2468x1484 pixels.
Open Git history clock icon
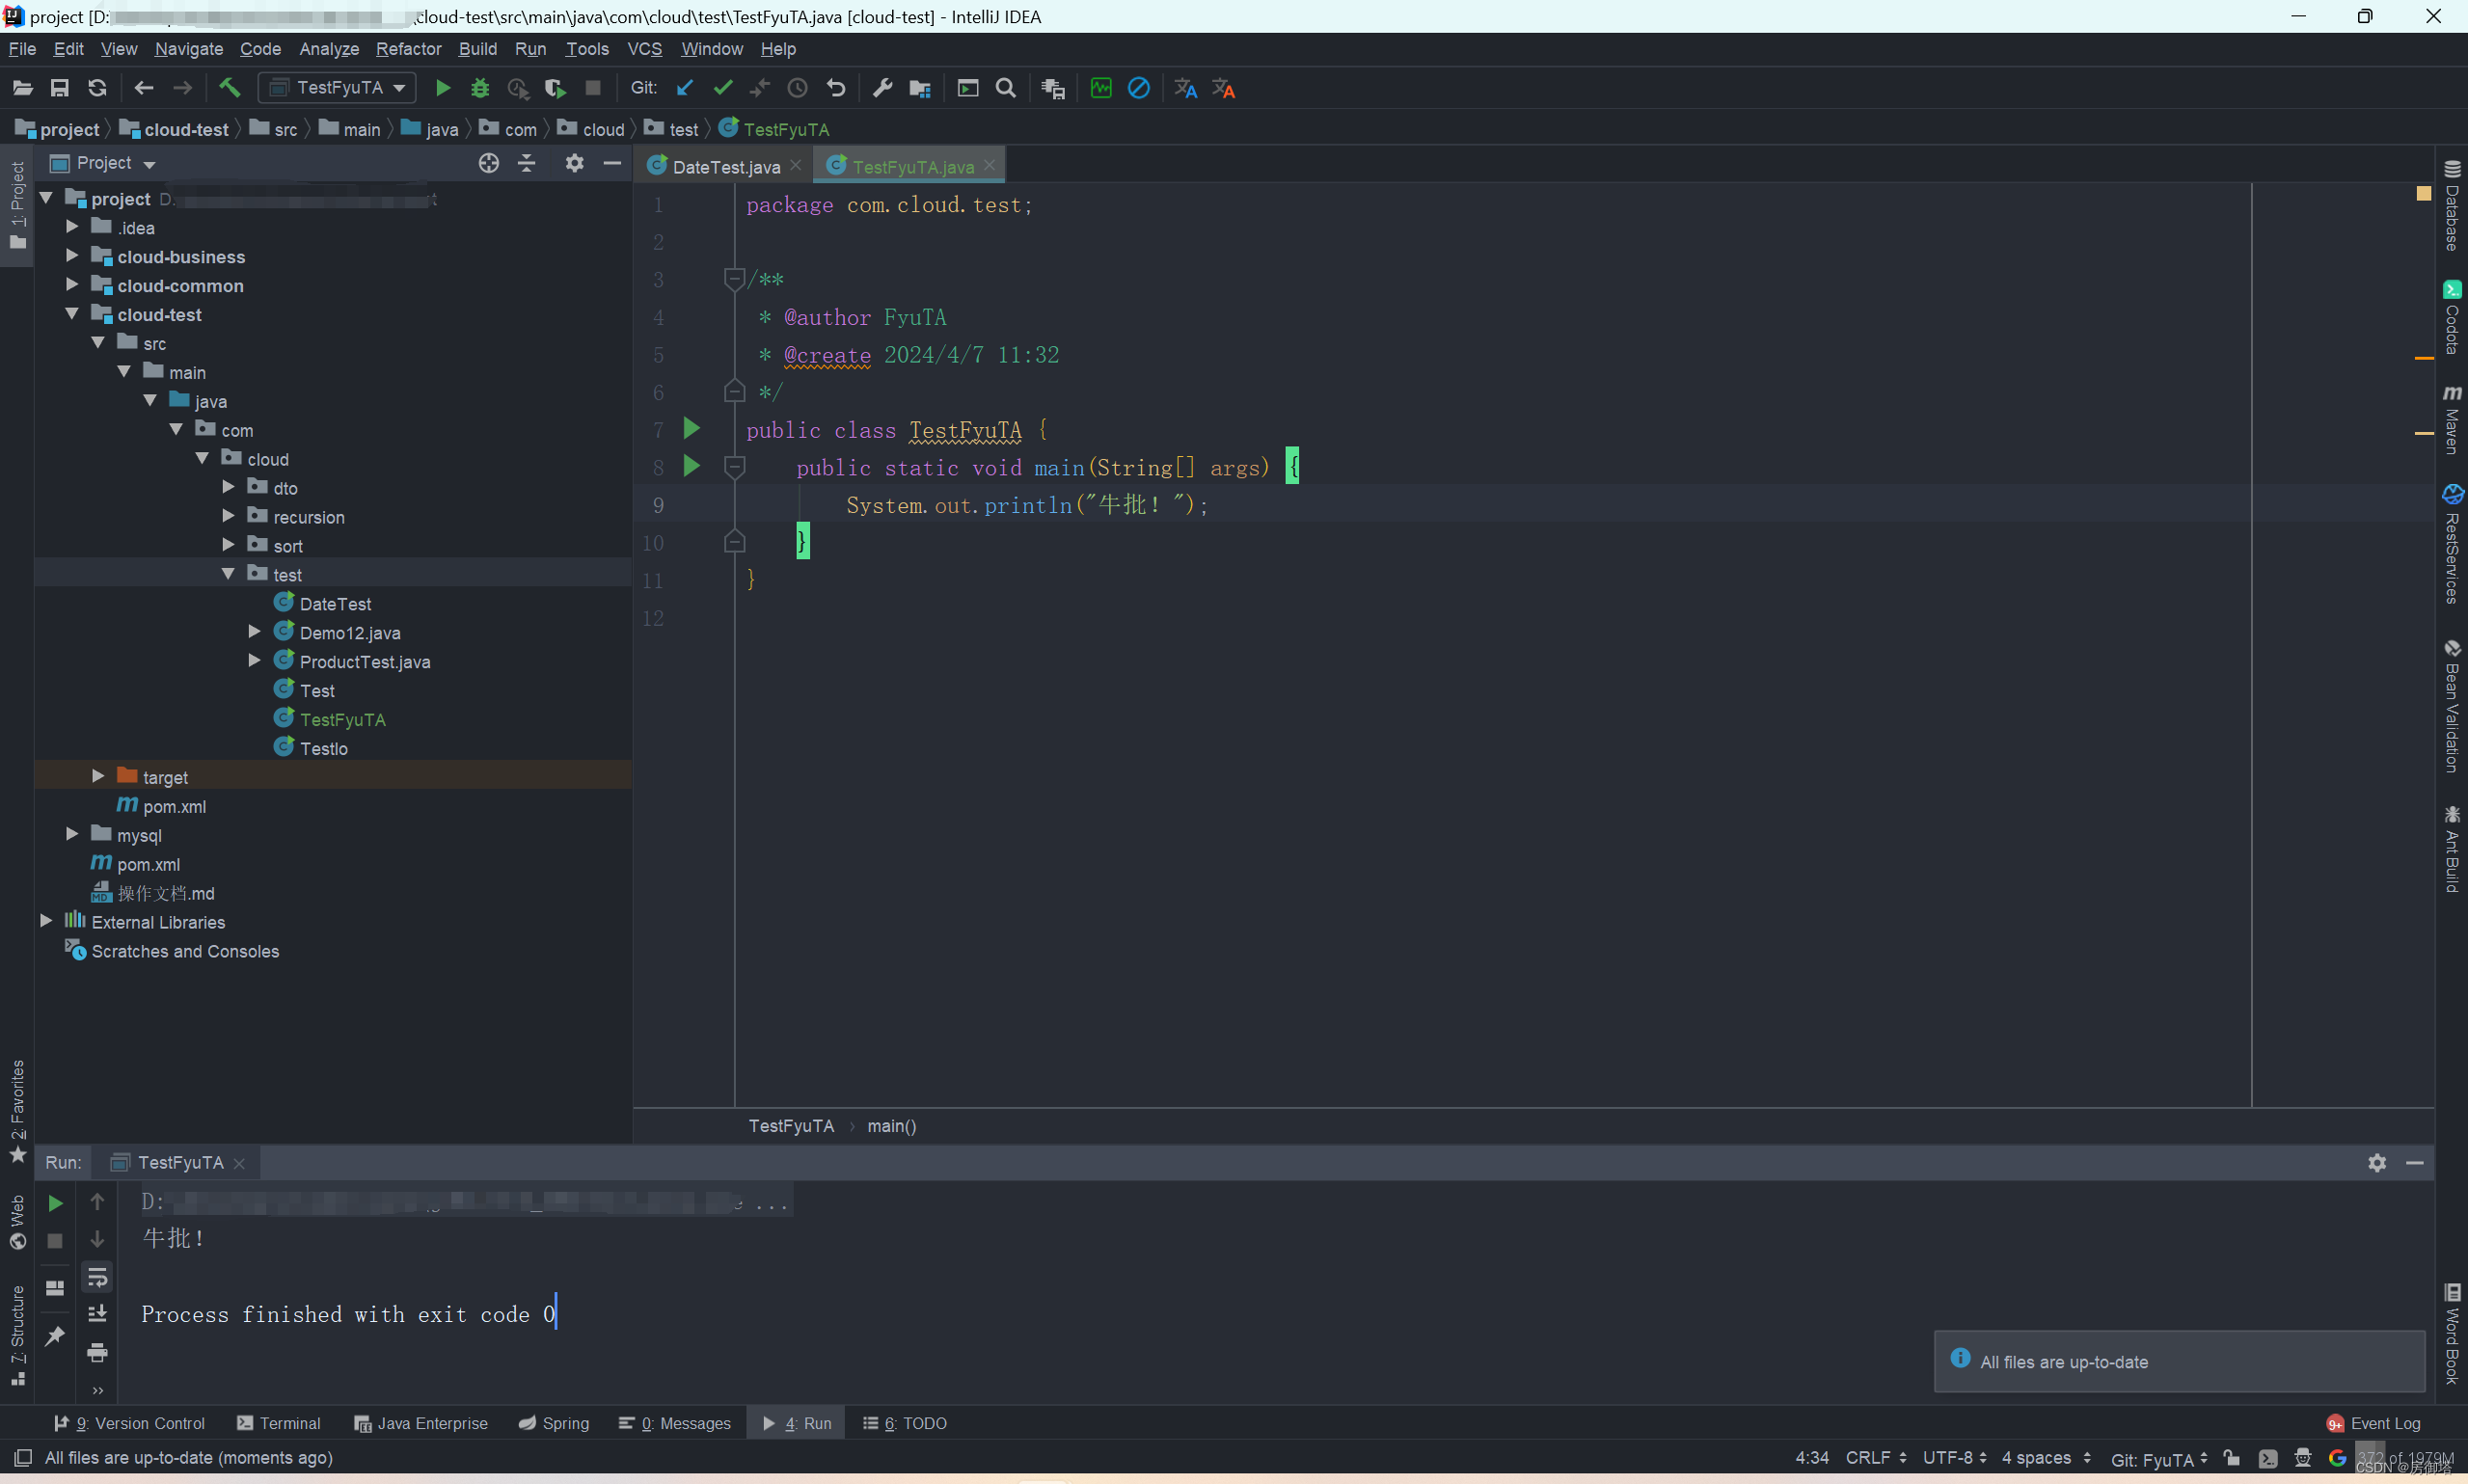coord(797,88)
